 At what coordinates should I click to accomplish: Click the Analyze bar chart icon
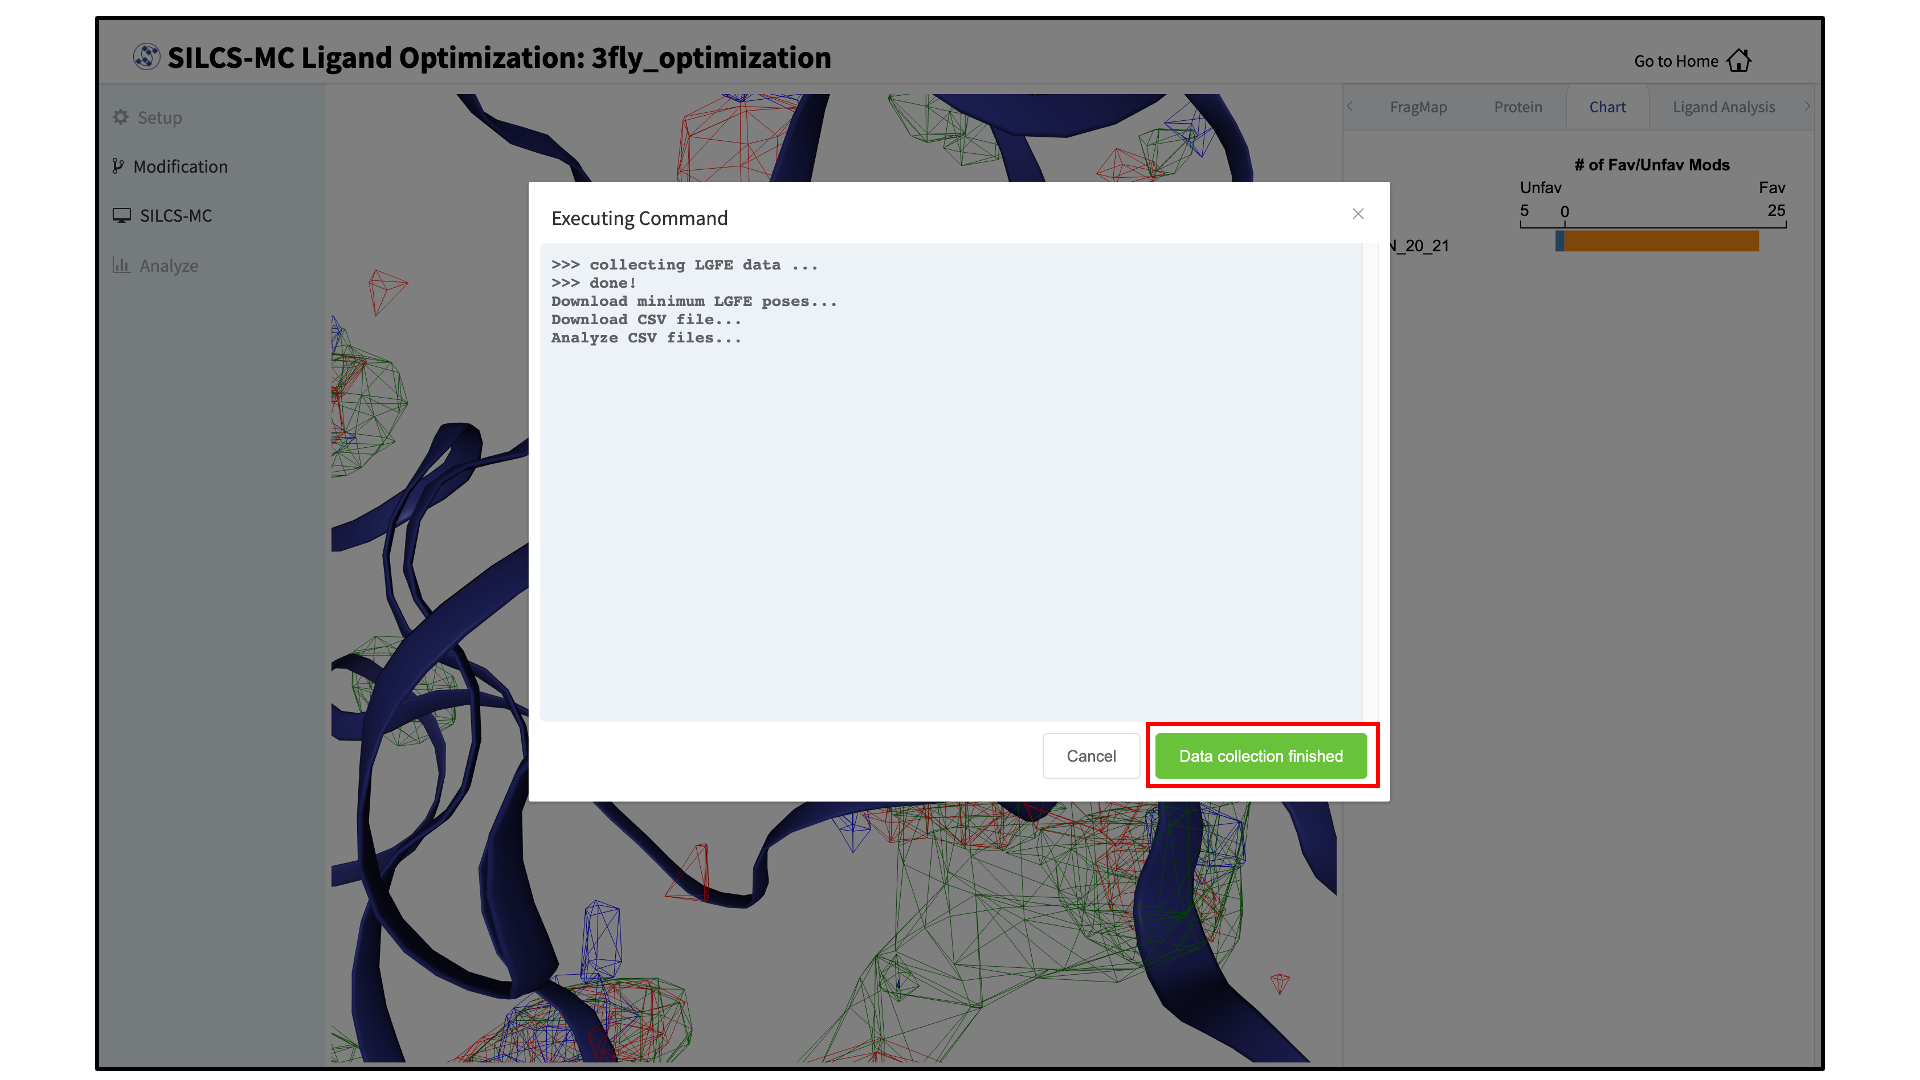click(x=122, y=265)
